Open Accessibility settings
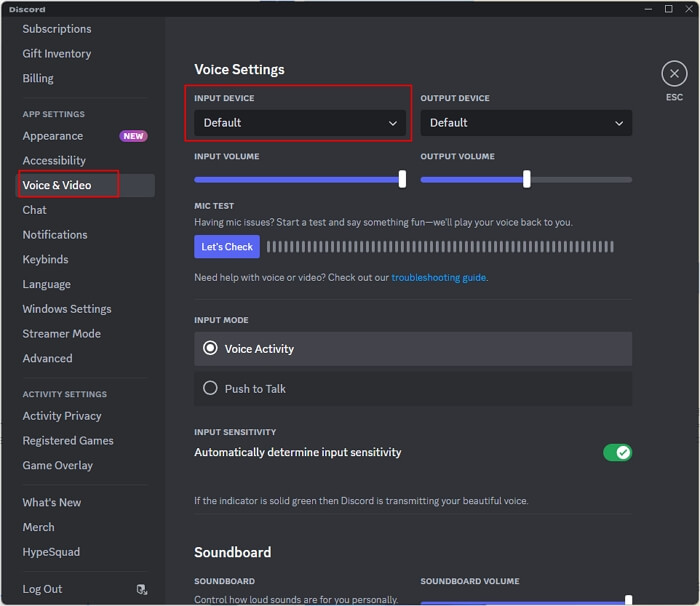 pyautogui.click(x=54, y=160)
